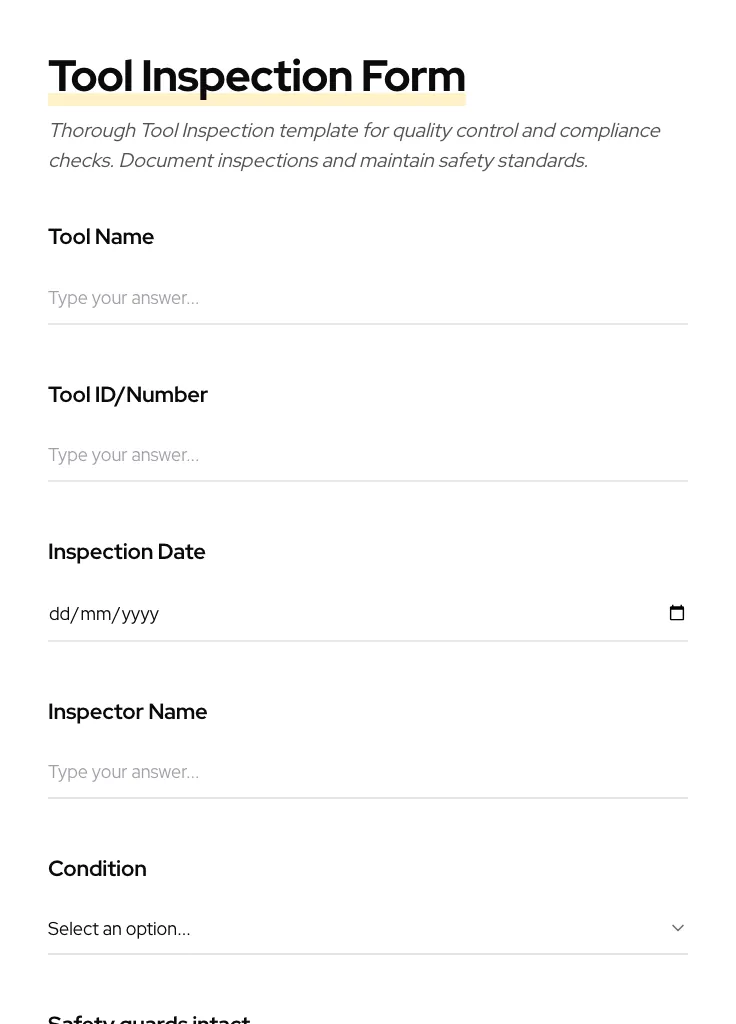Viewport: 736px width, 1024px height.
Task: Click the Safety guards intact heading
Action: (149, 1016)
